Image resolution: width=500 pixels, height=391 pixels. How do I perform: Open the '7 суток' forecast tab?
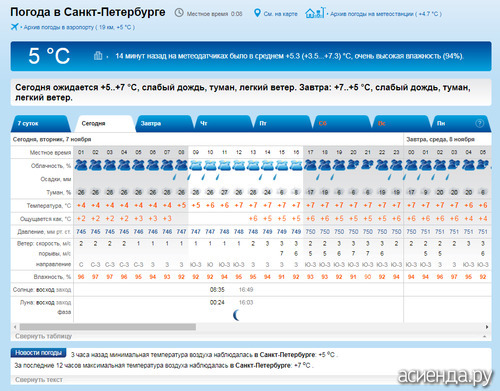(42, 123)
